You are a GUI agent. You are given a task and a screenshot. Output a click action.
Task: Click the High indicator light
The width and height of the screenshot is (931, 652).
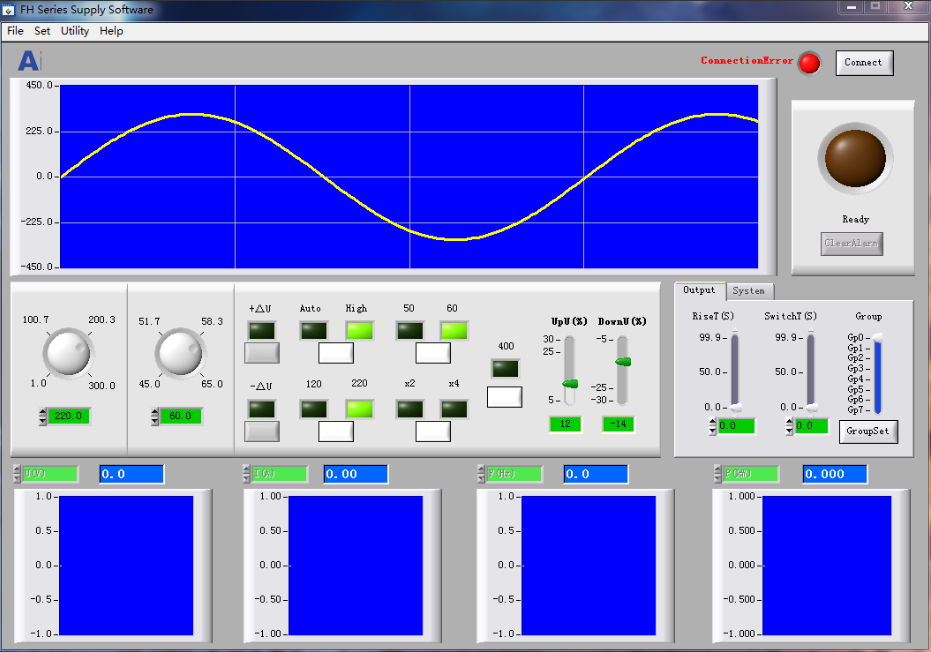[359, 331]
